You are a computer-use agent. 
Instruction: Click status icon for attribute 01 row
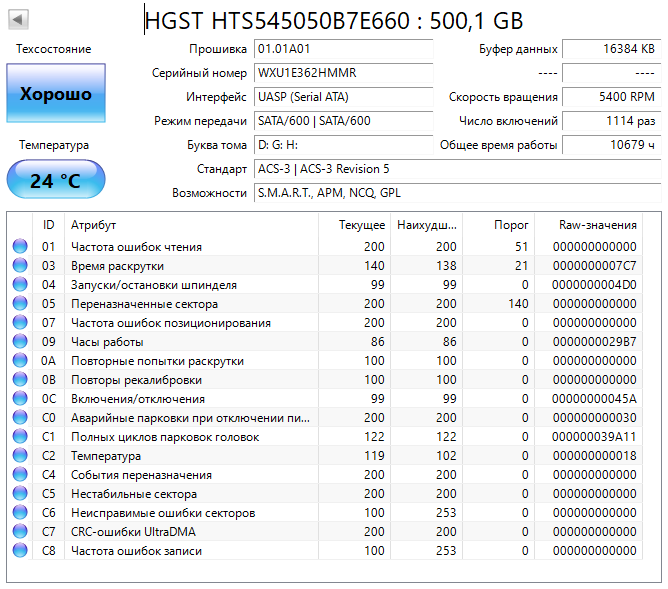coord(20,246)
